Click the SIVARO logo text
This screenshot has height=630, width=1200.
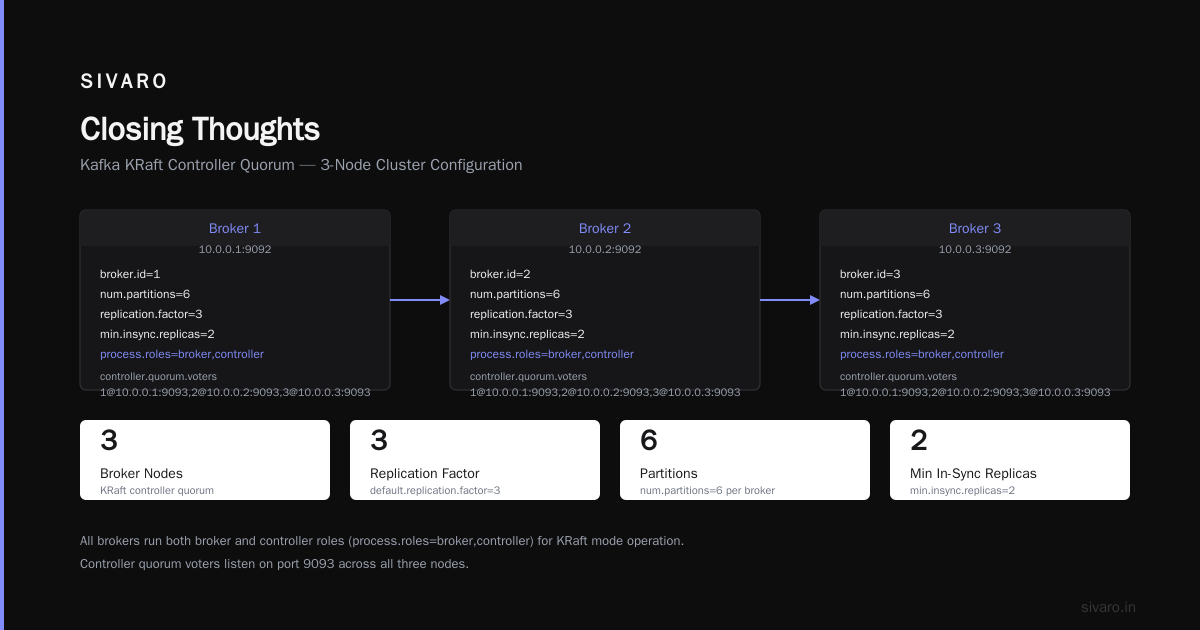tap(124, 81)
